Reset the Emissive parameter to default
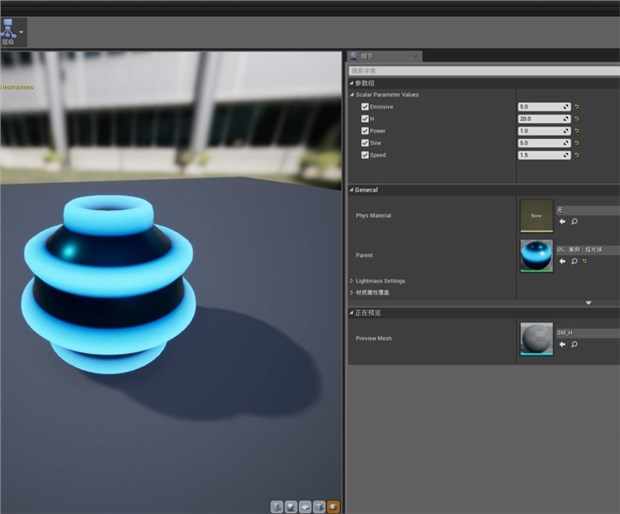Viewport: 620px width, 514px height. [x=577, y=107]
